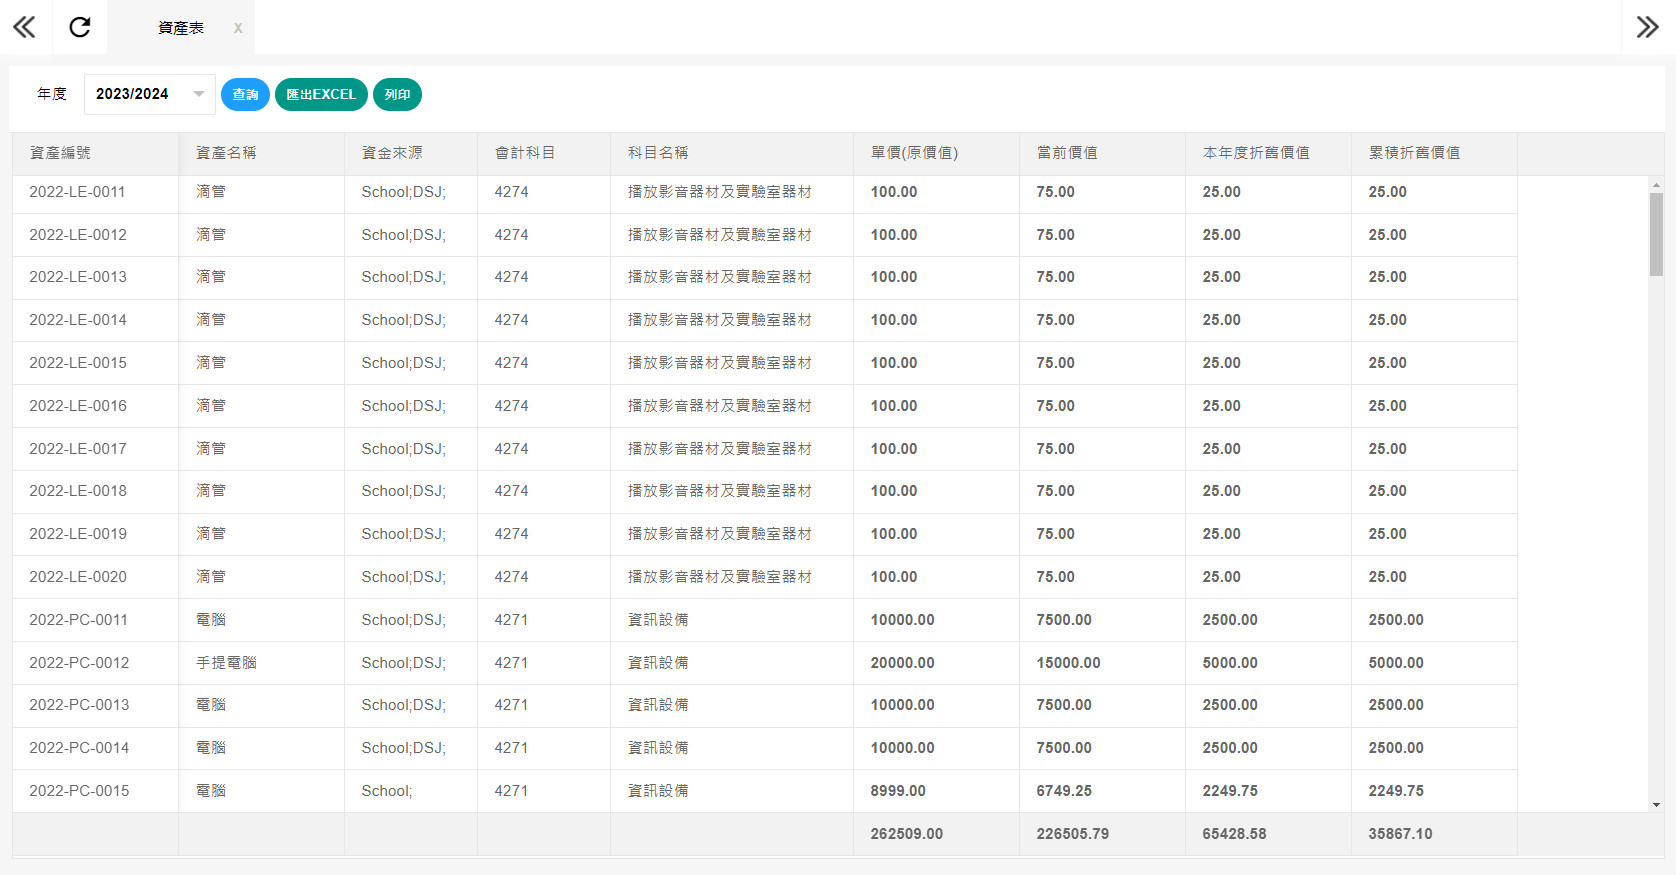Image resolution: width=1676 pixels, height=875 pixels.
Task: Click the 會計科目 column header
Action: click(525, 153)
